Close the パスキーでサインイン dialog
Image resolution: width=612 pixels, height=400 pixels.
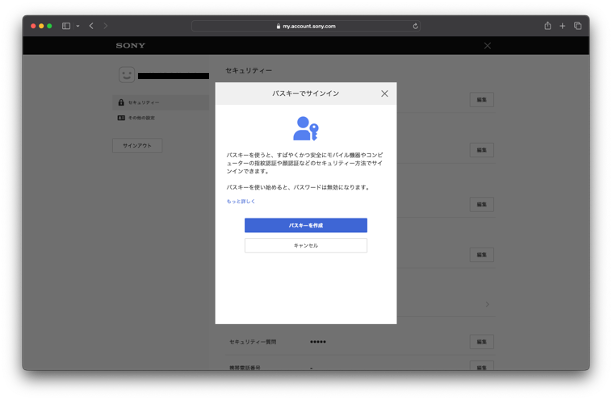coord(384,94)
